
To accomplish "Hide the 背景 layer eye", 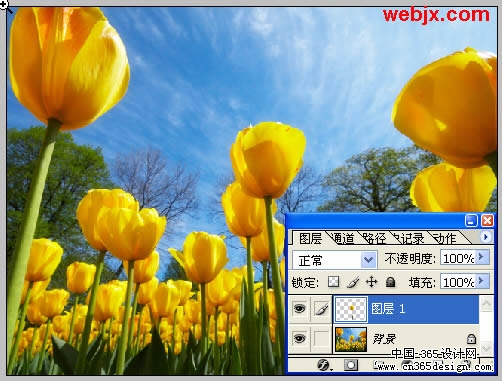I will (299, 339).
